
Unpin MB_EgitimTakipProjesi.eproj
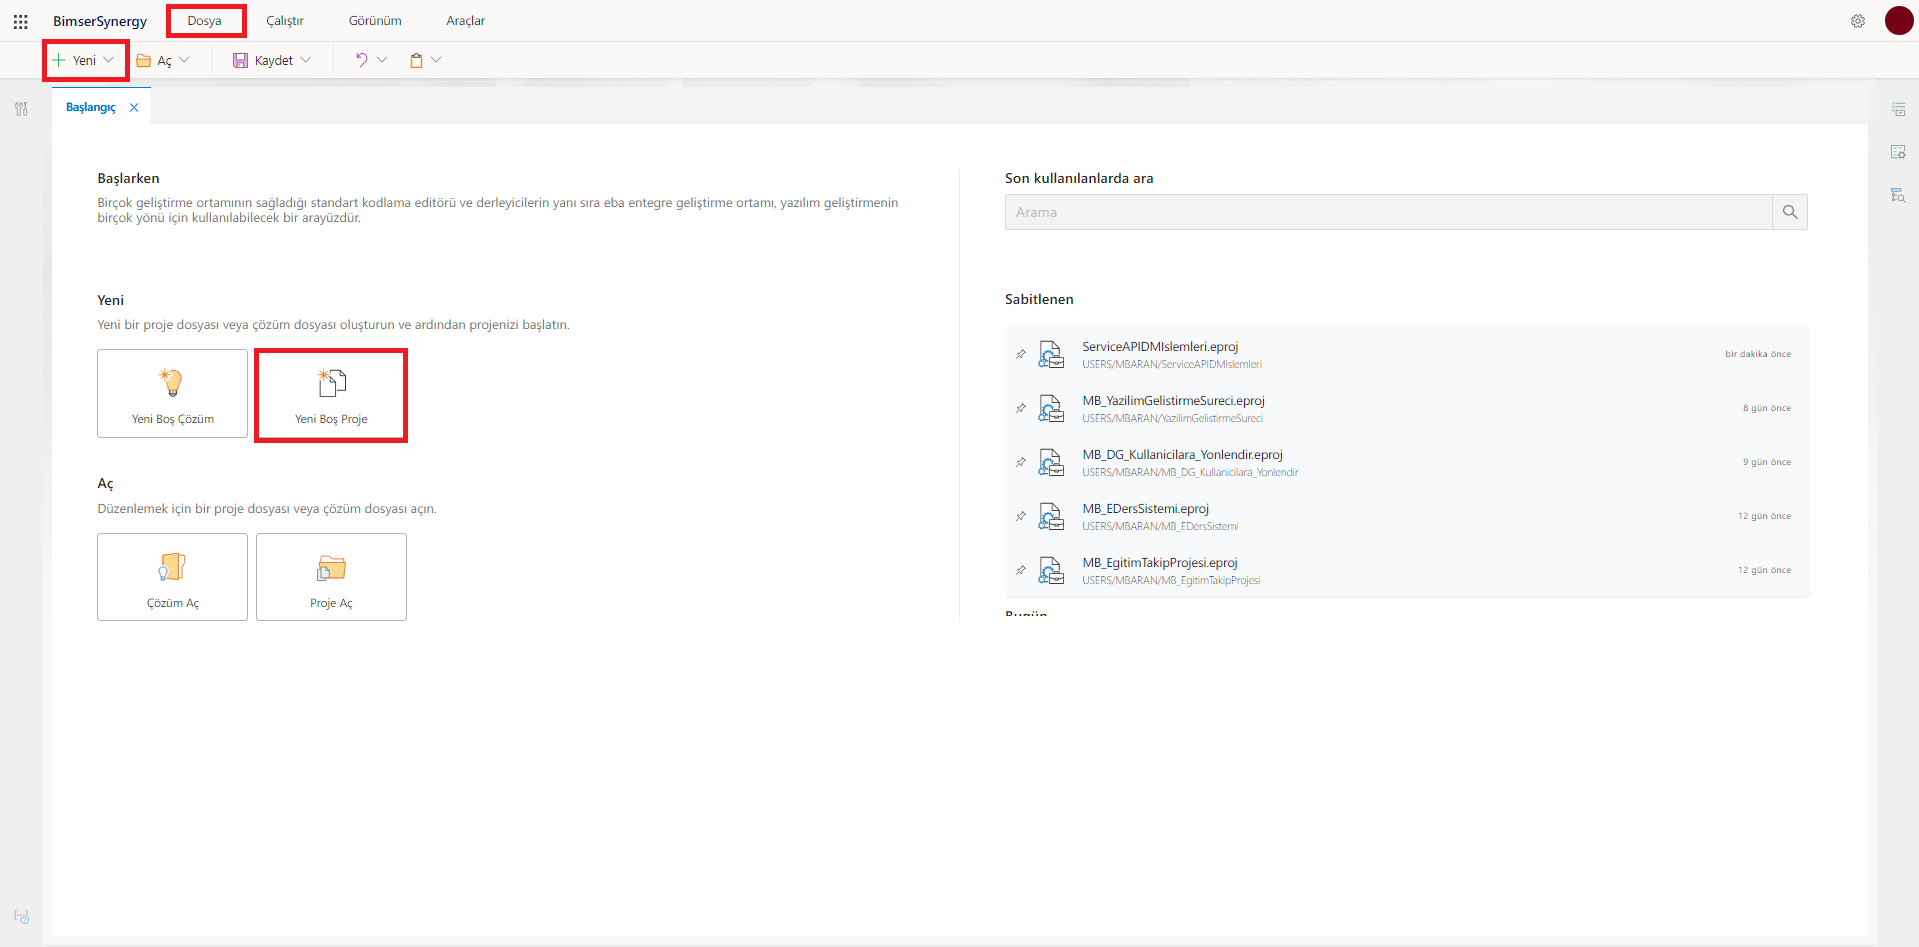point(1021,570)
